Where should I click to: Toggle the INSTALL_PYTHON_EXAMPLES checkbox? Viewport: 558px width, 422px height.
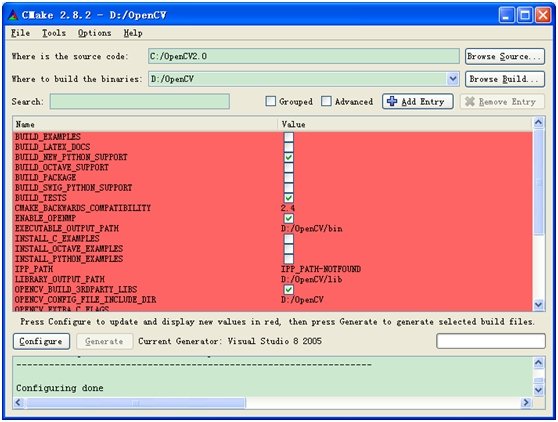[x=289, y=259]
